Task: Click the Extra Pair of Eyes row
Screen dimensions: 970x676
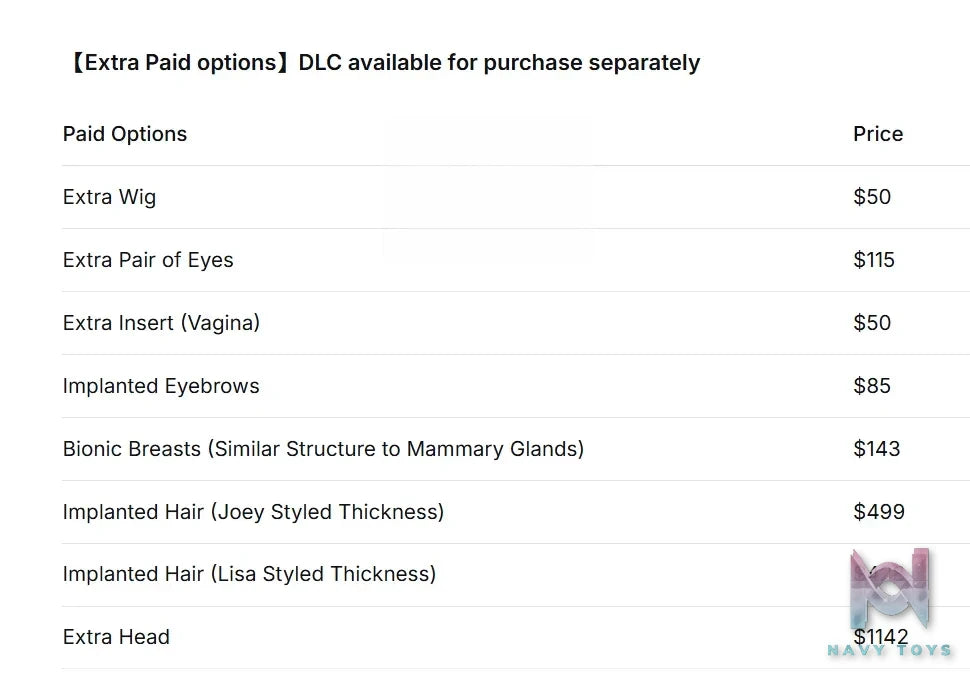Action: 516,260
